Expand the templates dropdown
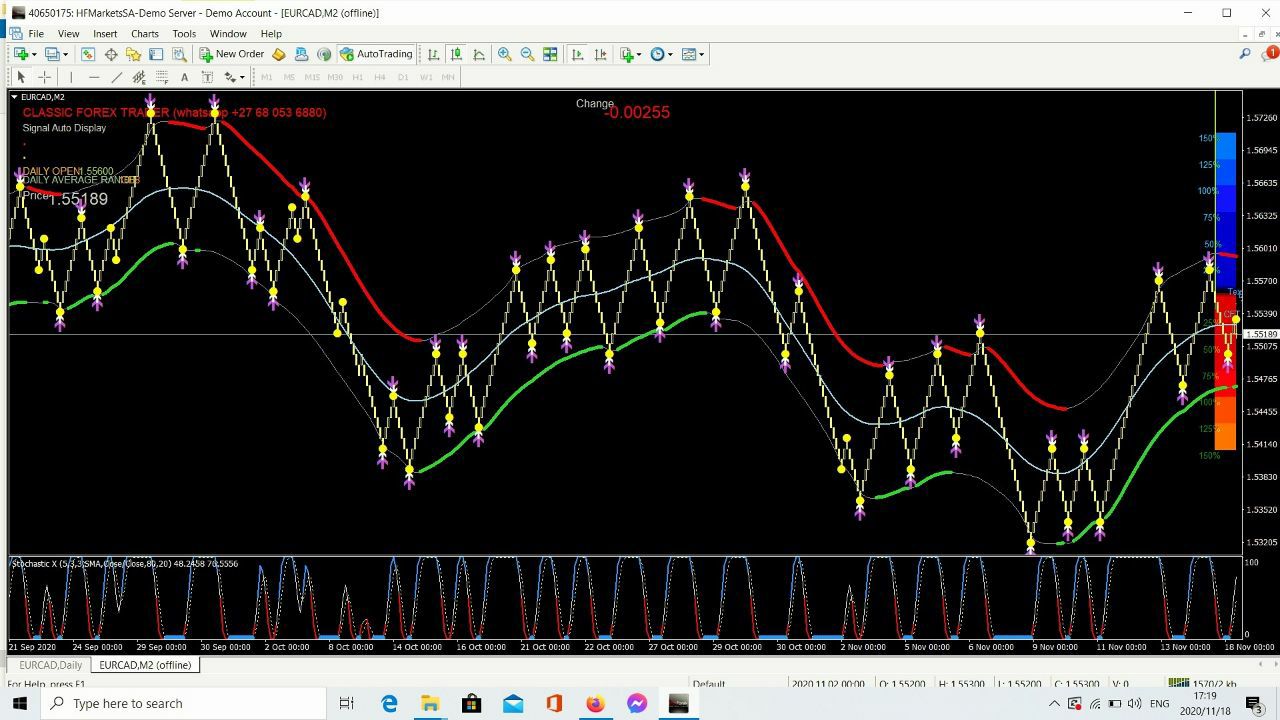 701,54
